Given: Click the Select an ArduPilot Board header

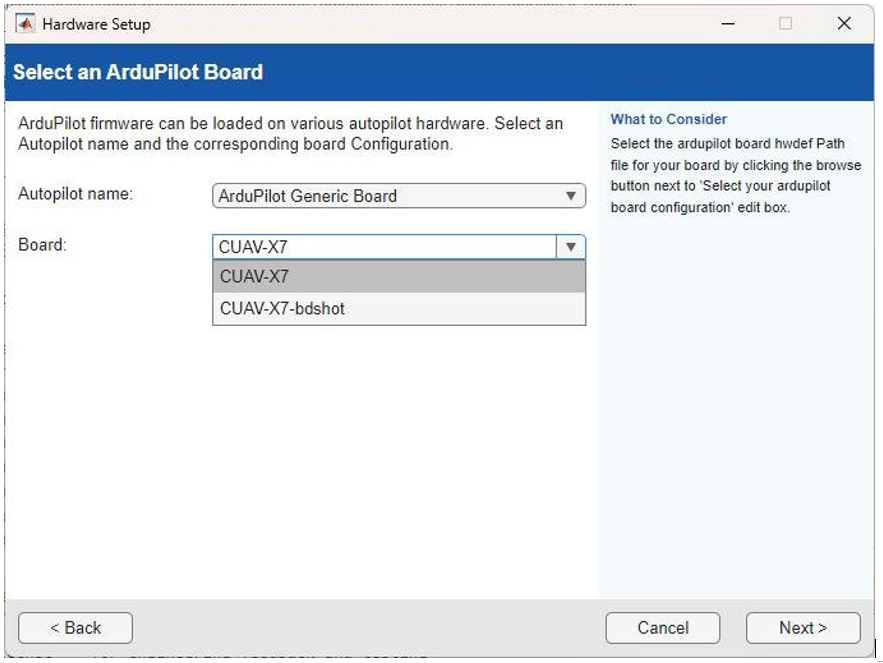Looking at the screenshot, I should click(138, 72).
